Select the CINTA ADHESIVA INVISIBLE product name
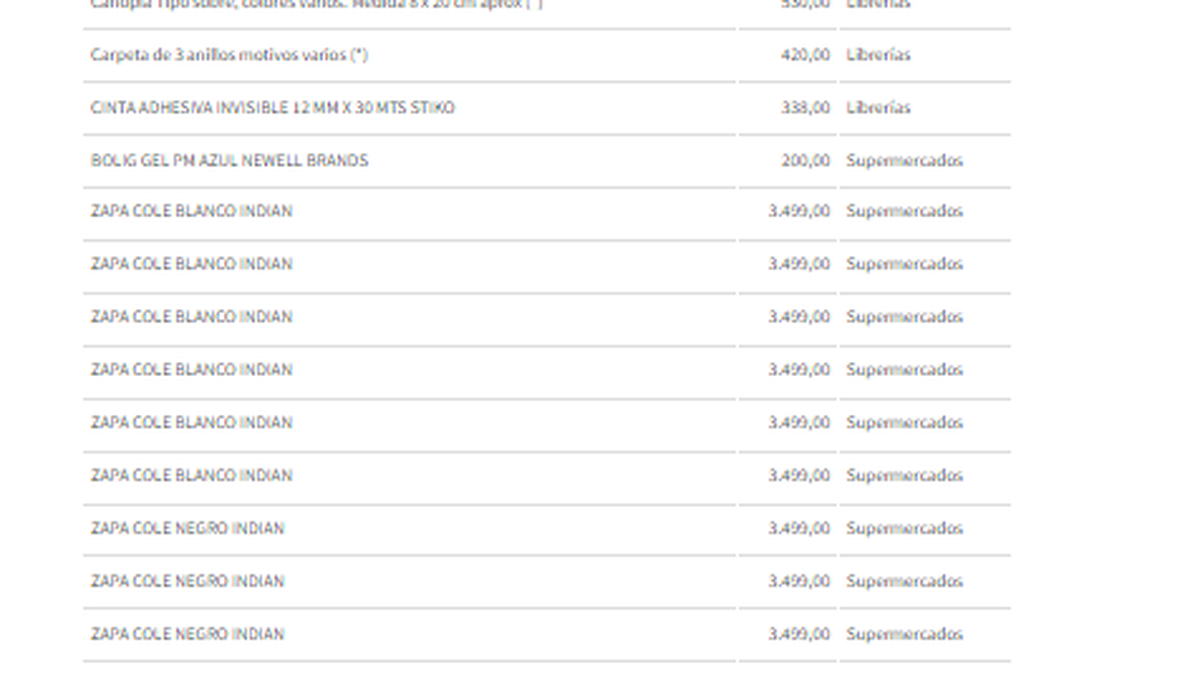 tap(272, 108)
